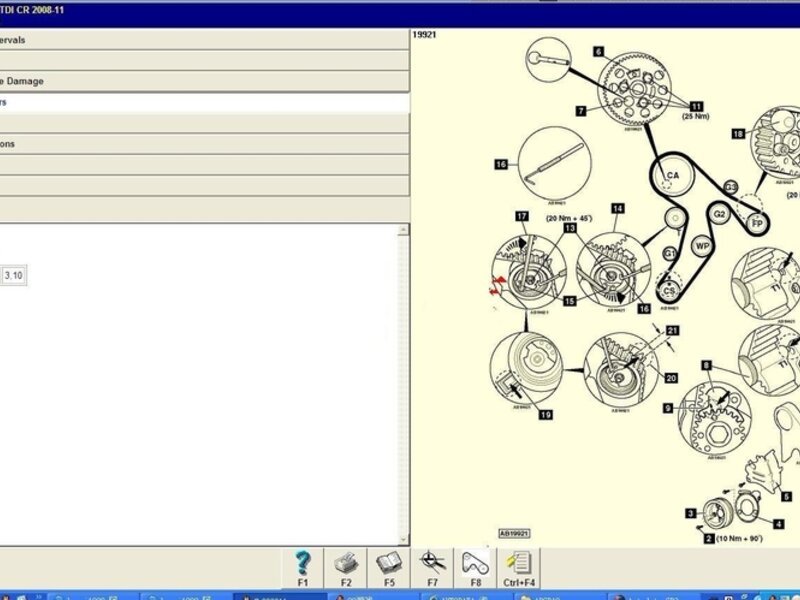Click the CA camshaft sprocket in belt diagram
The height and width of the screenshot is (600, 800).
(672, 176)
